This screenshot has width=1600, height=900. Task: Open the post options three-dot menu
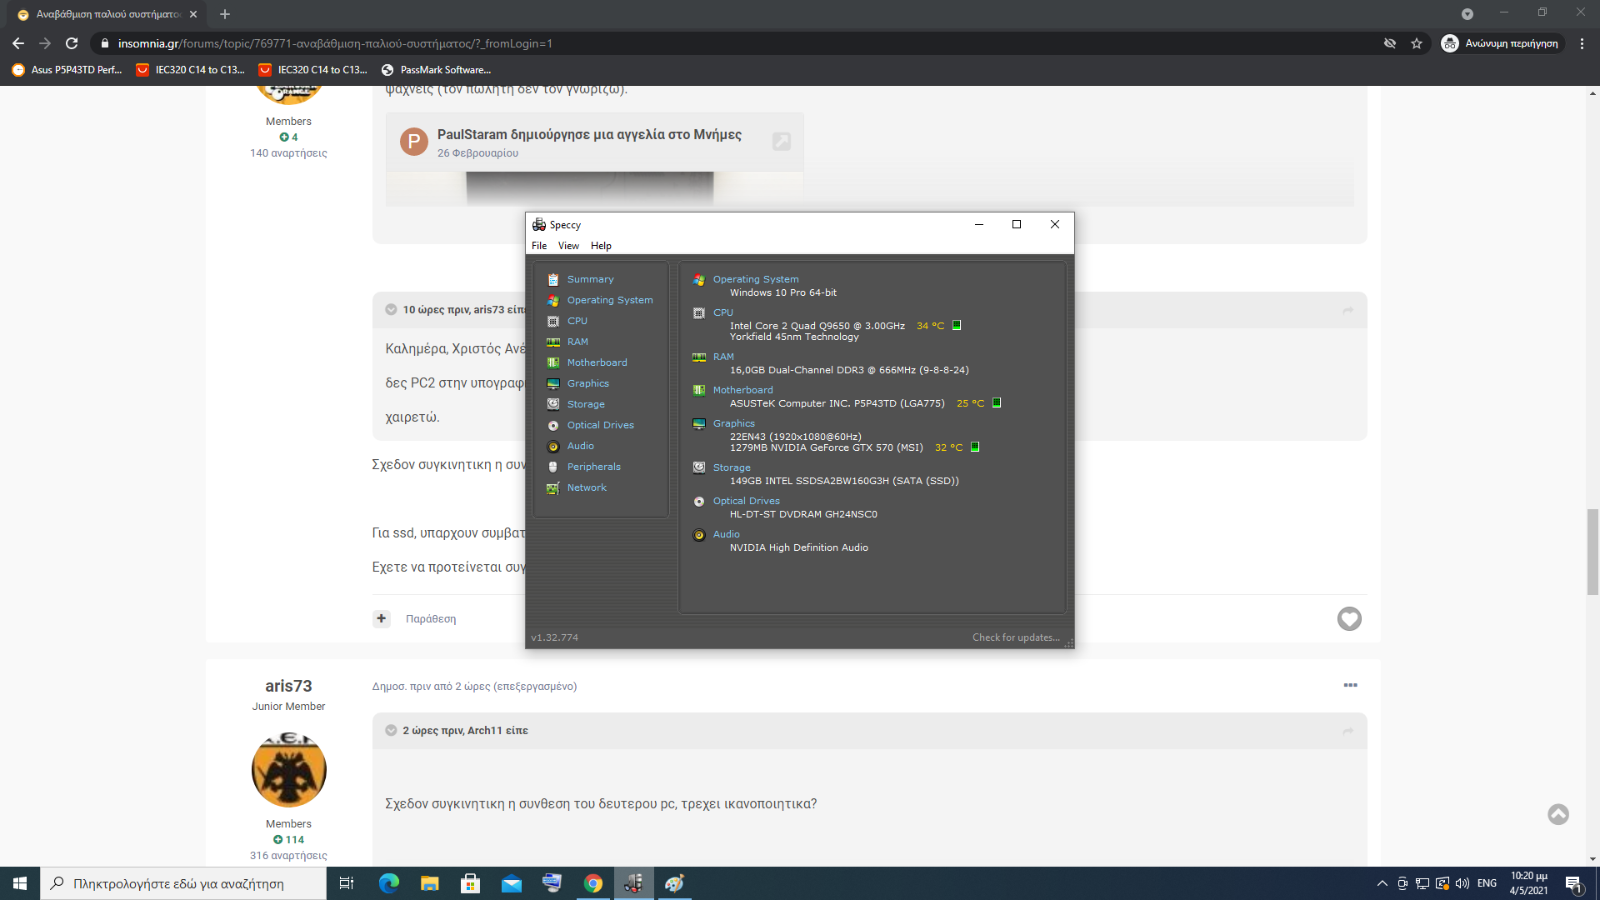(x=1350, y=686)
